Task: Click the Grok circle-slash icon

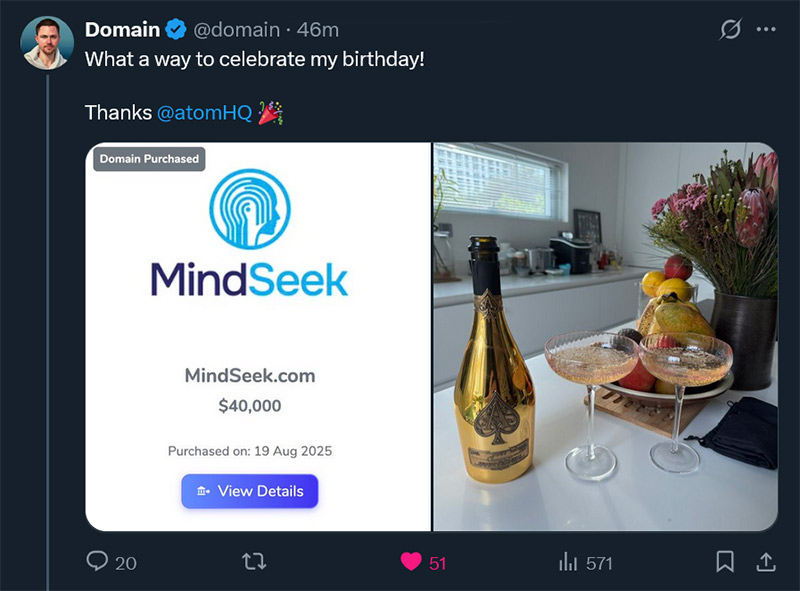Action: point(730,30)
